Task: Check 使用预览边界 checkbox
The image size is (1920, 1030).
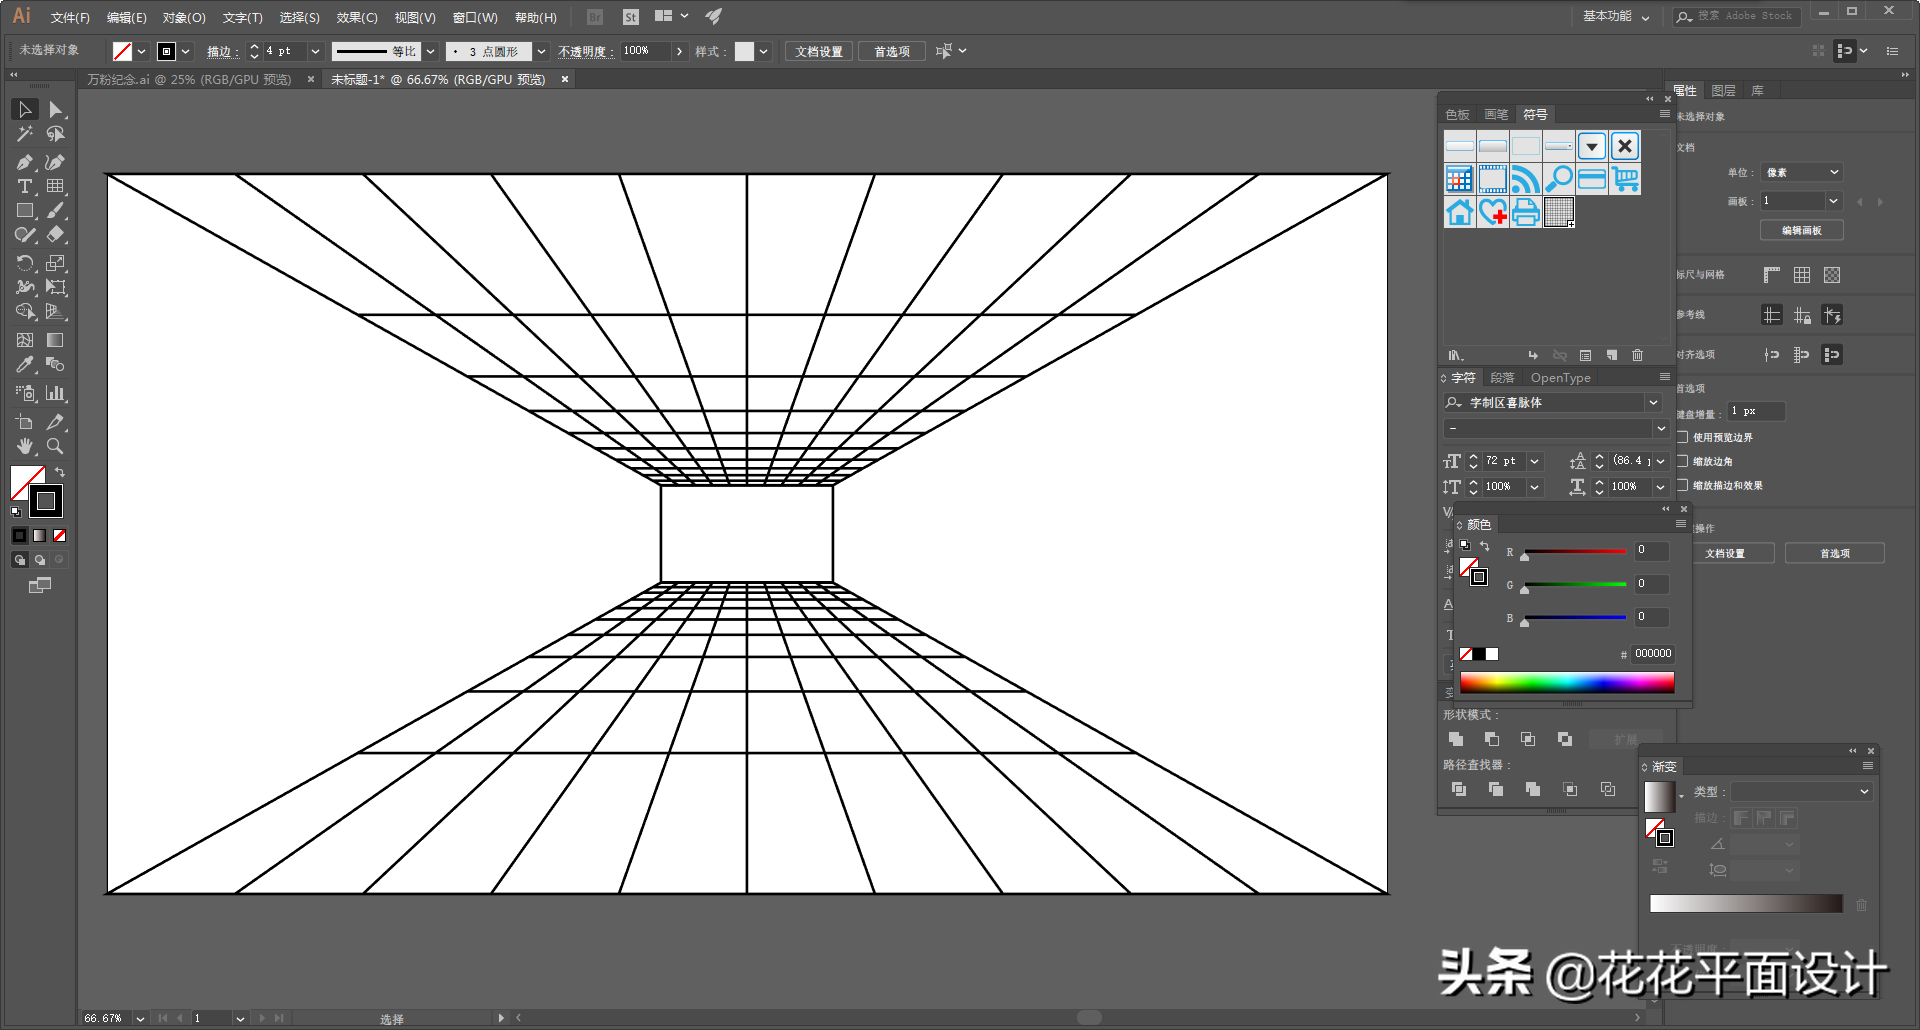Action: pos(1683,437)
